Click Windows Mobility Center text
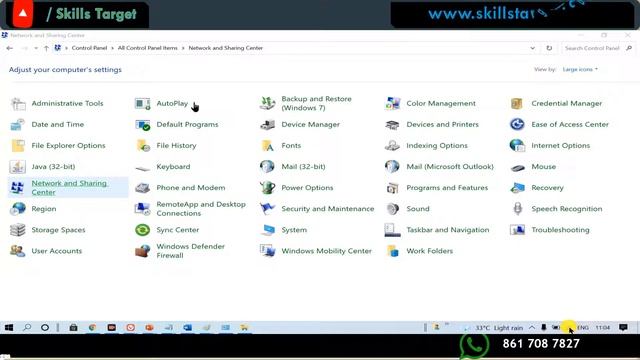This screenshot has width=640, height=360. click(327, 251)
